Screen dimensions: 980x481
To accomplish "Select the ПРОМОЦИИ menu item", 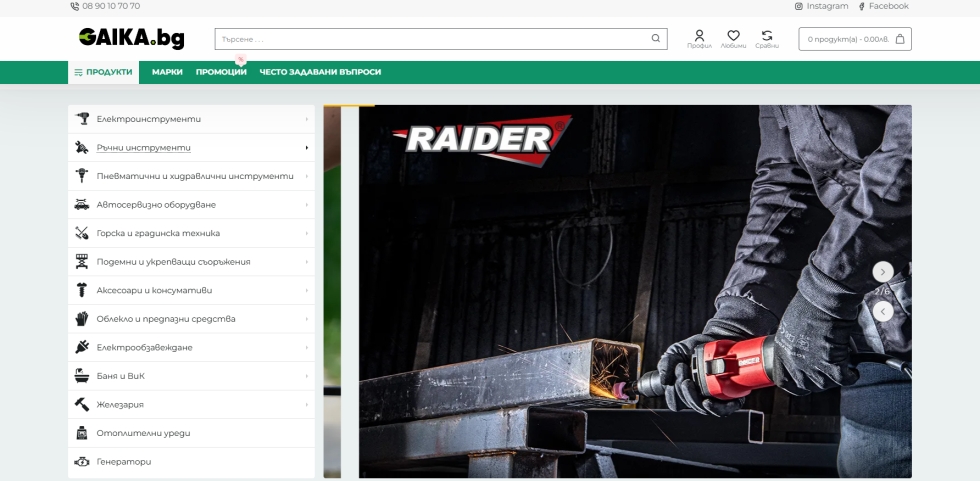I will point(221,72).
